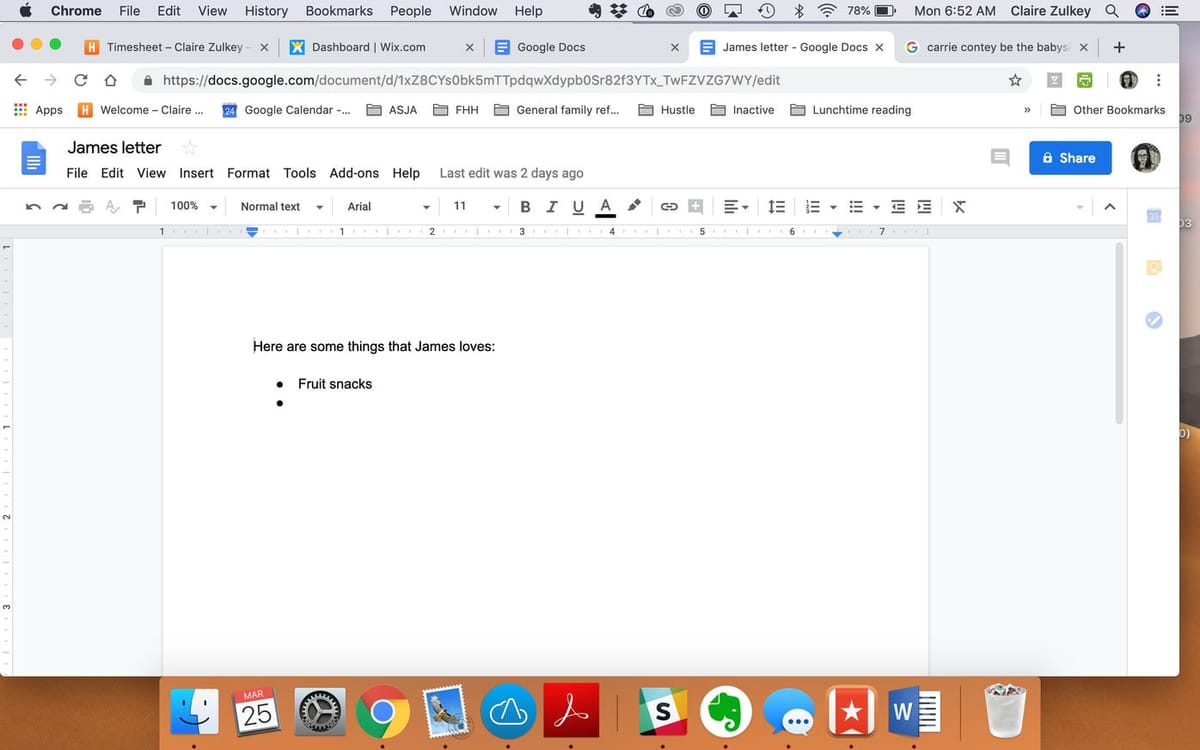Click the Insert link icon
Image resolution: width=1200 pixels, height=750 pixels.
coord(669,207)
